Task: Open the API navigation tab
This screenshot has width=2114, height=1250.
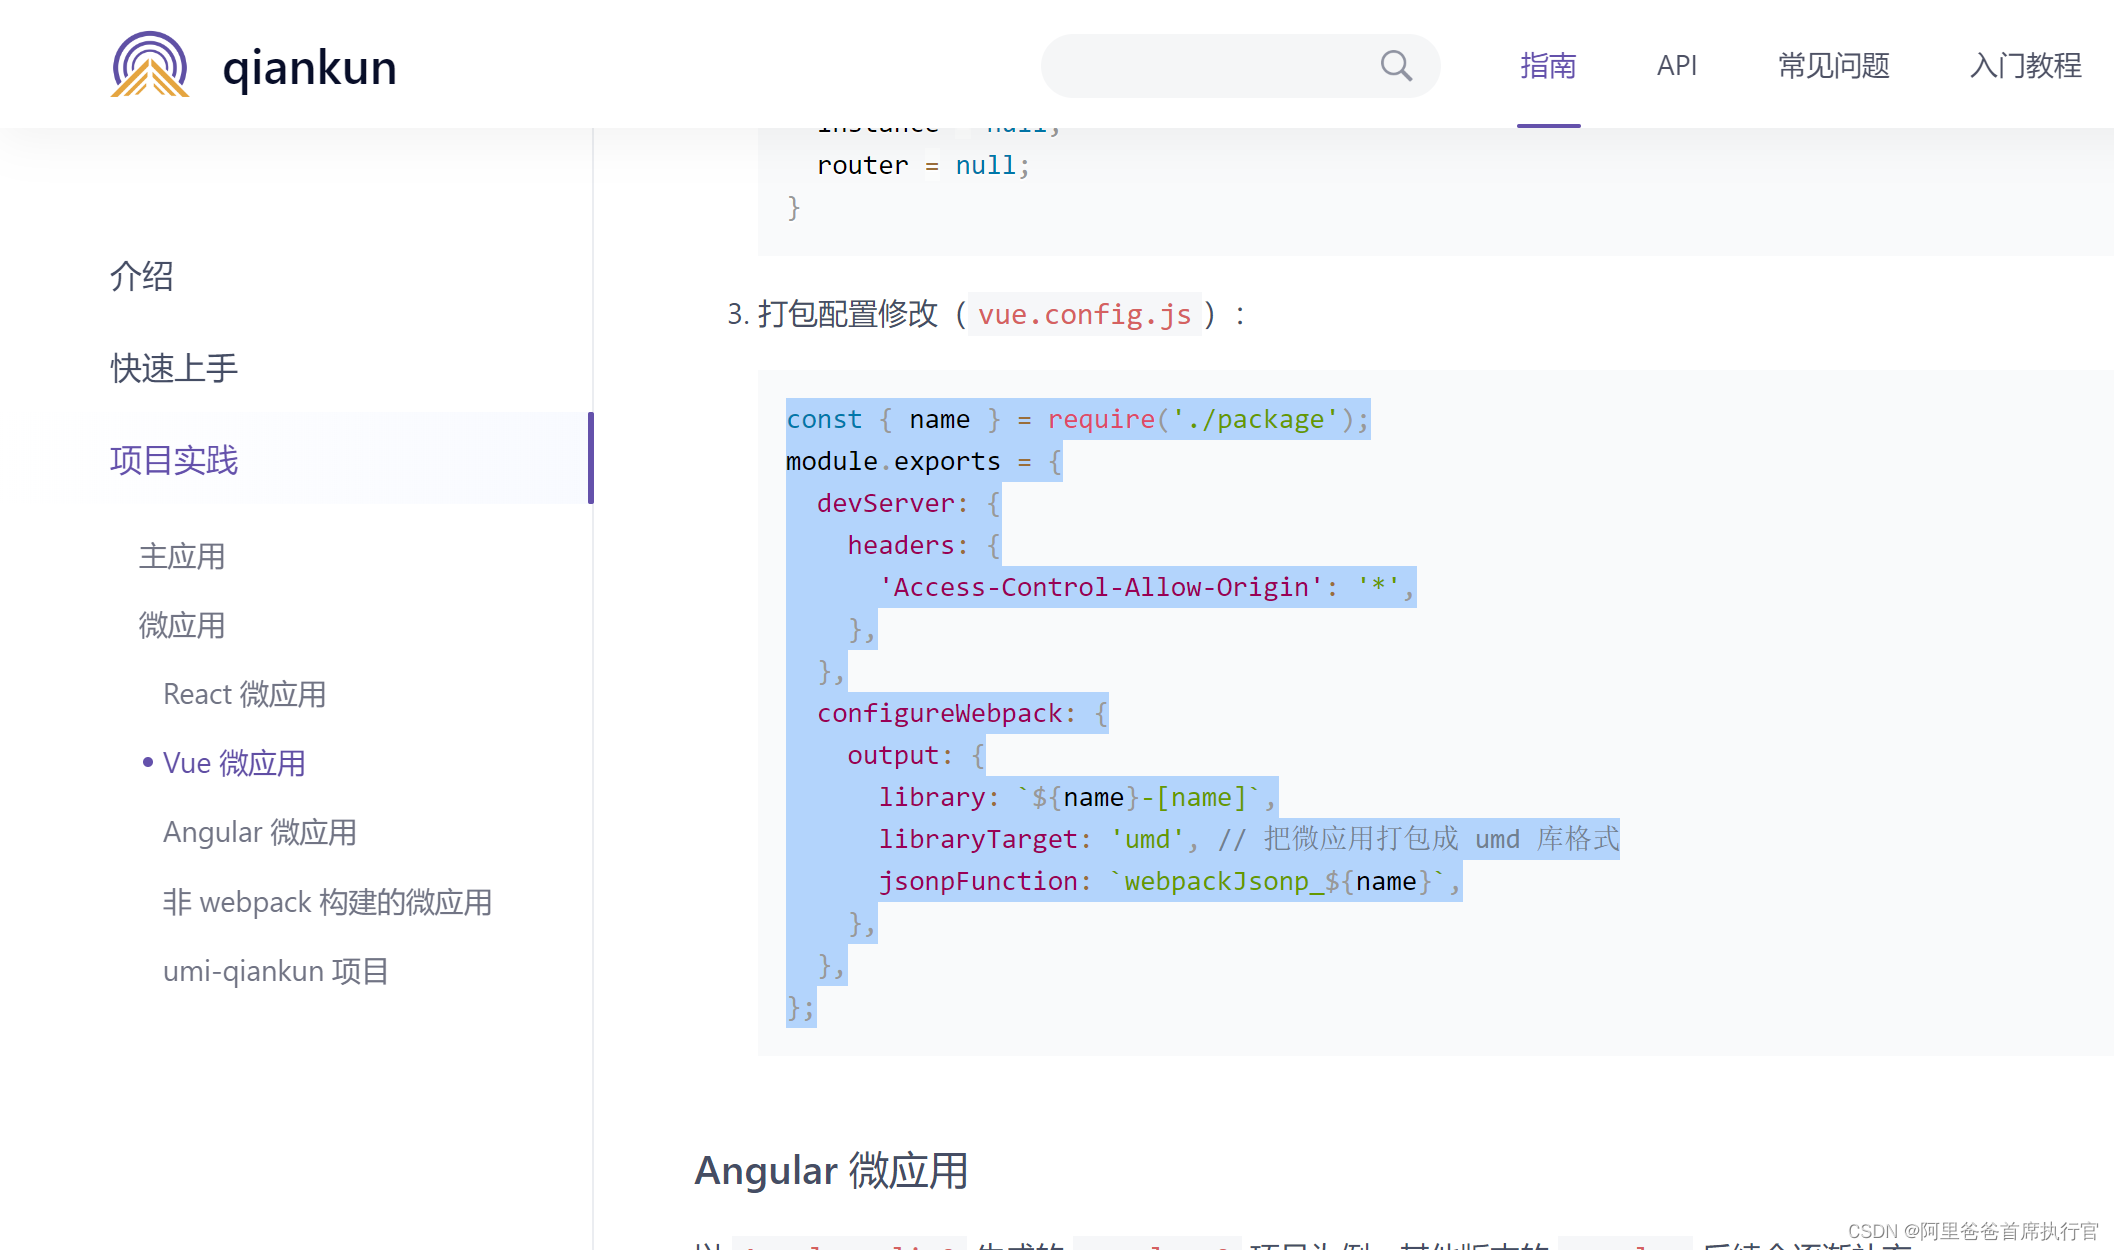Action: [1677, 66]
